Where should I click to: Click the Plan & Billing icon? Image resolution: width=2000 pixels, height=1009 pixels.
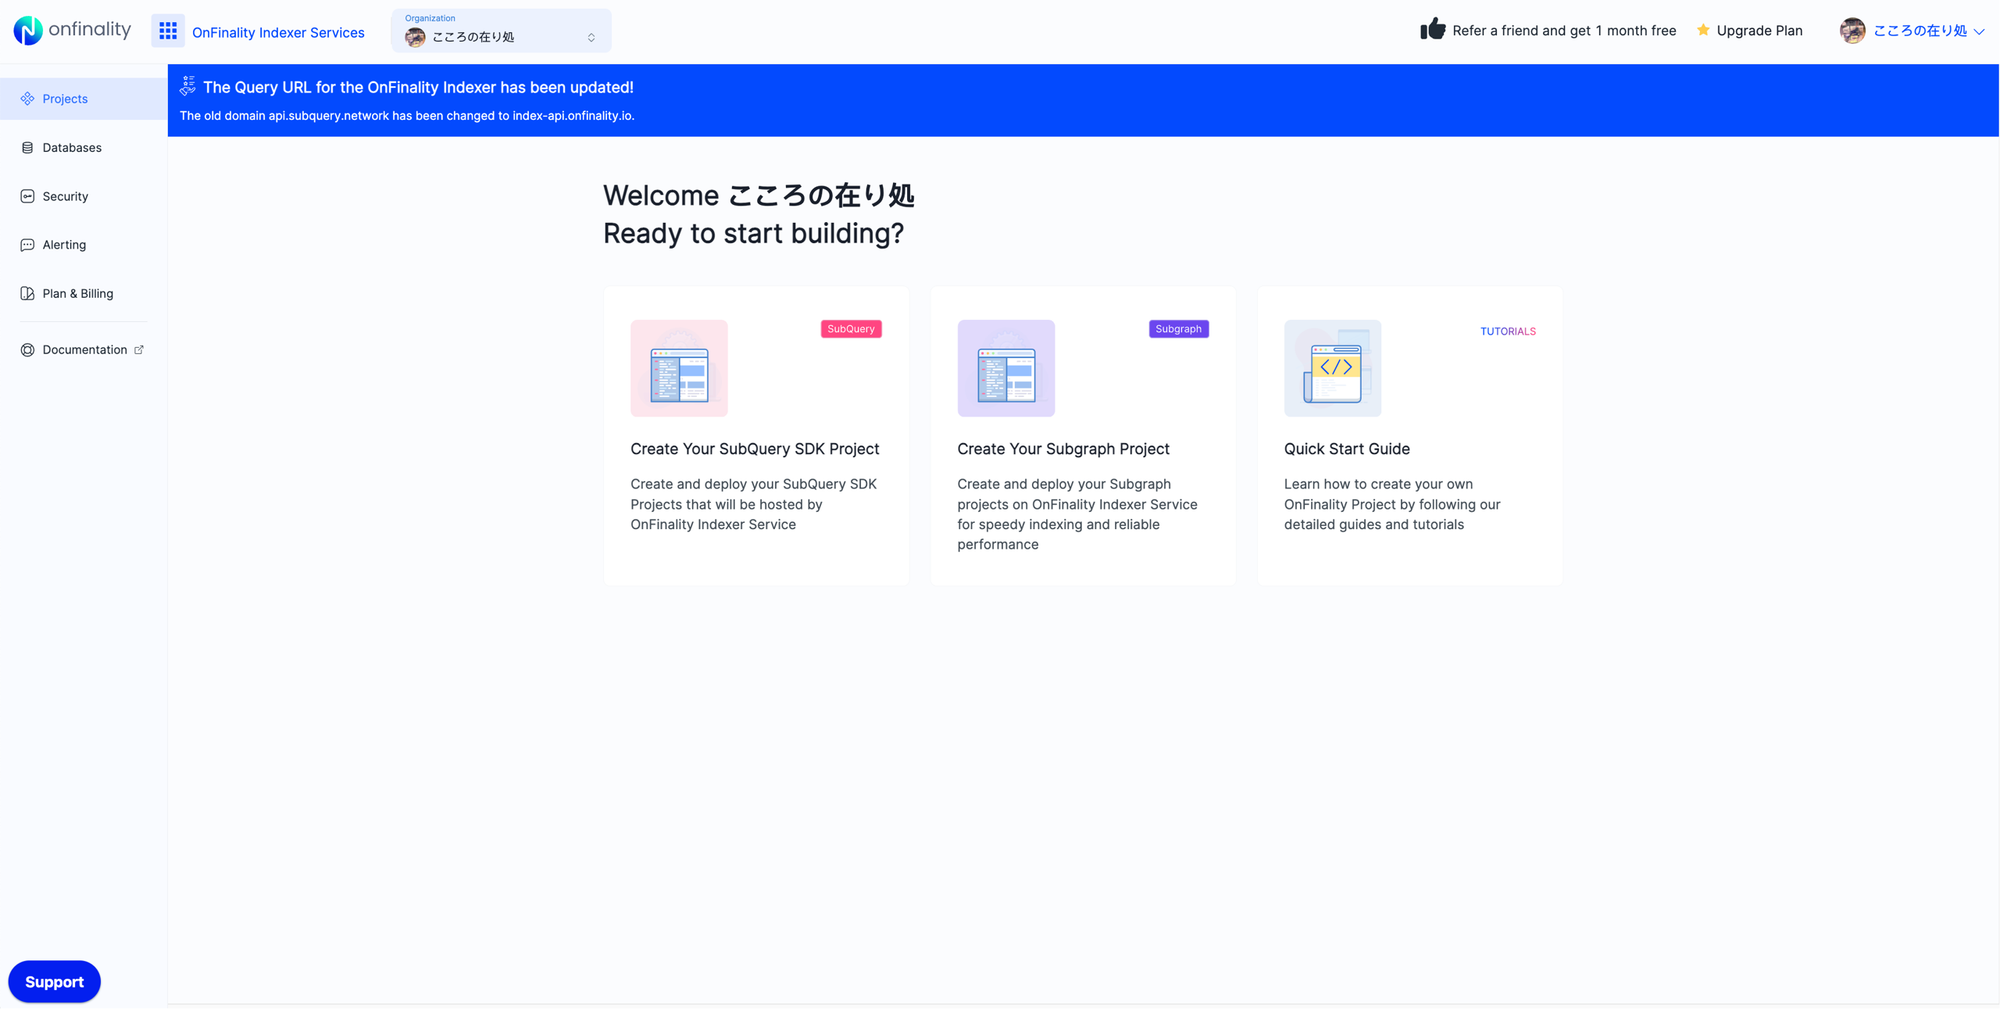pyautogui.click(x=26, y=292)
